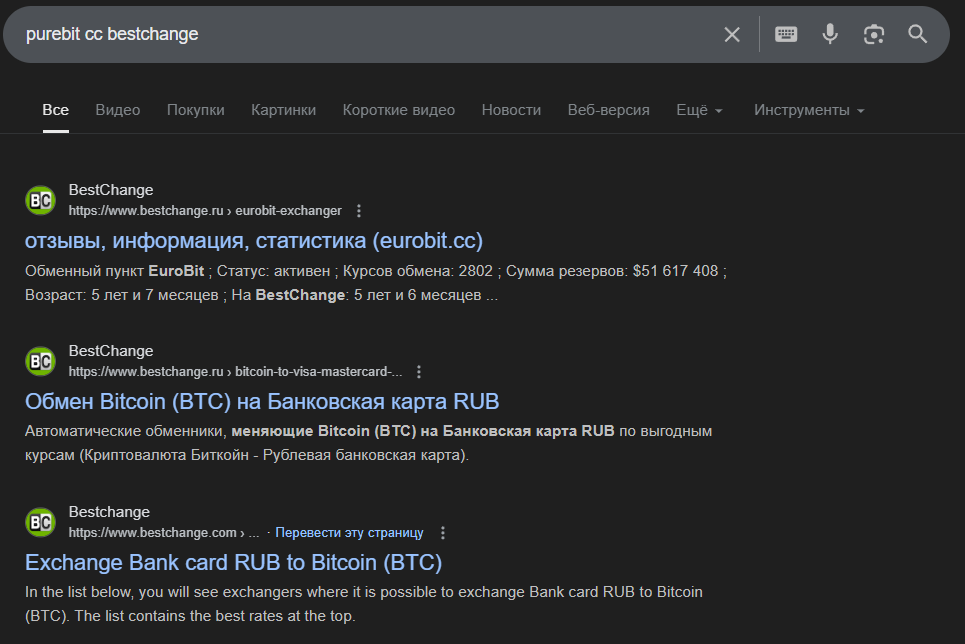Switch to the Видео tab

click(118, 110)
